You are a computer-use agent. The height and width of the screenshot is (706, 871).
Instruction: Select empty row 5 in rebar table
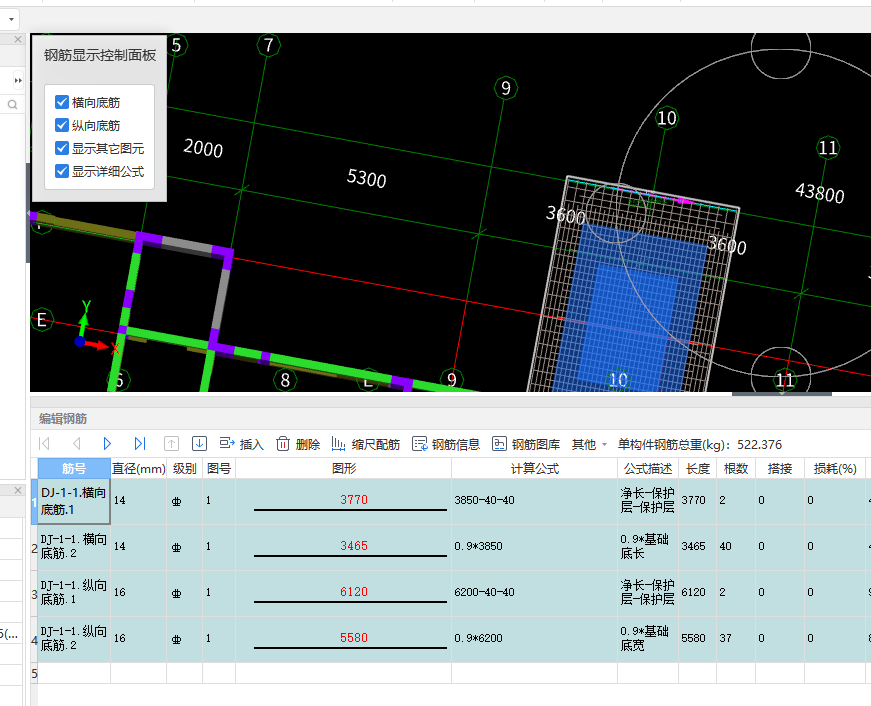coord(450,673)
